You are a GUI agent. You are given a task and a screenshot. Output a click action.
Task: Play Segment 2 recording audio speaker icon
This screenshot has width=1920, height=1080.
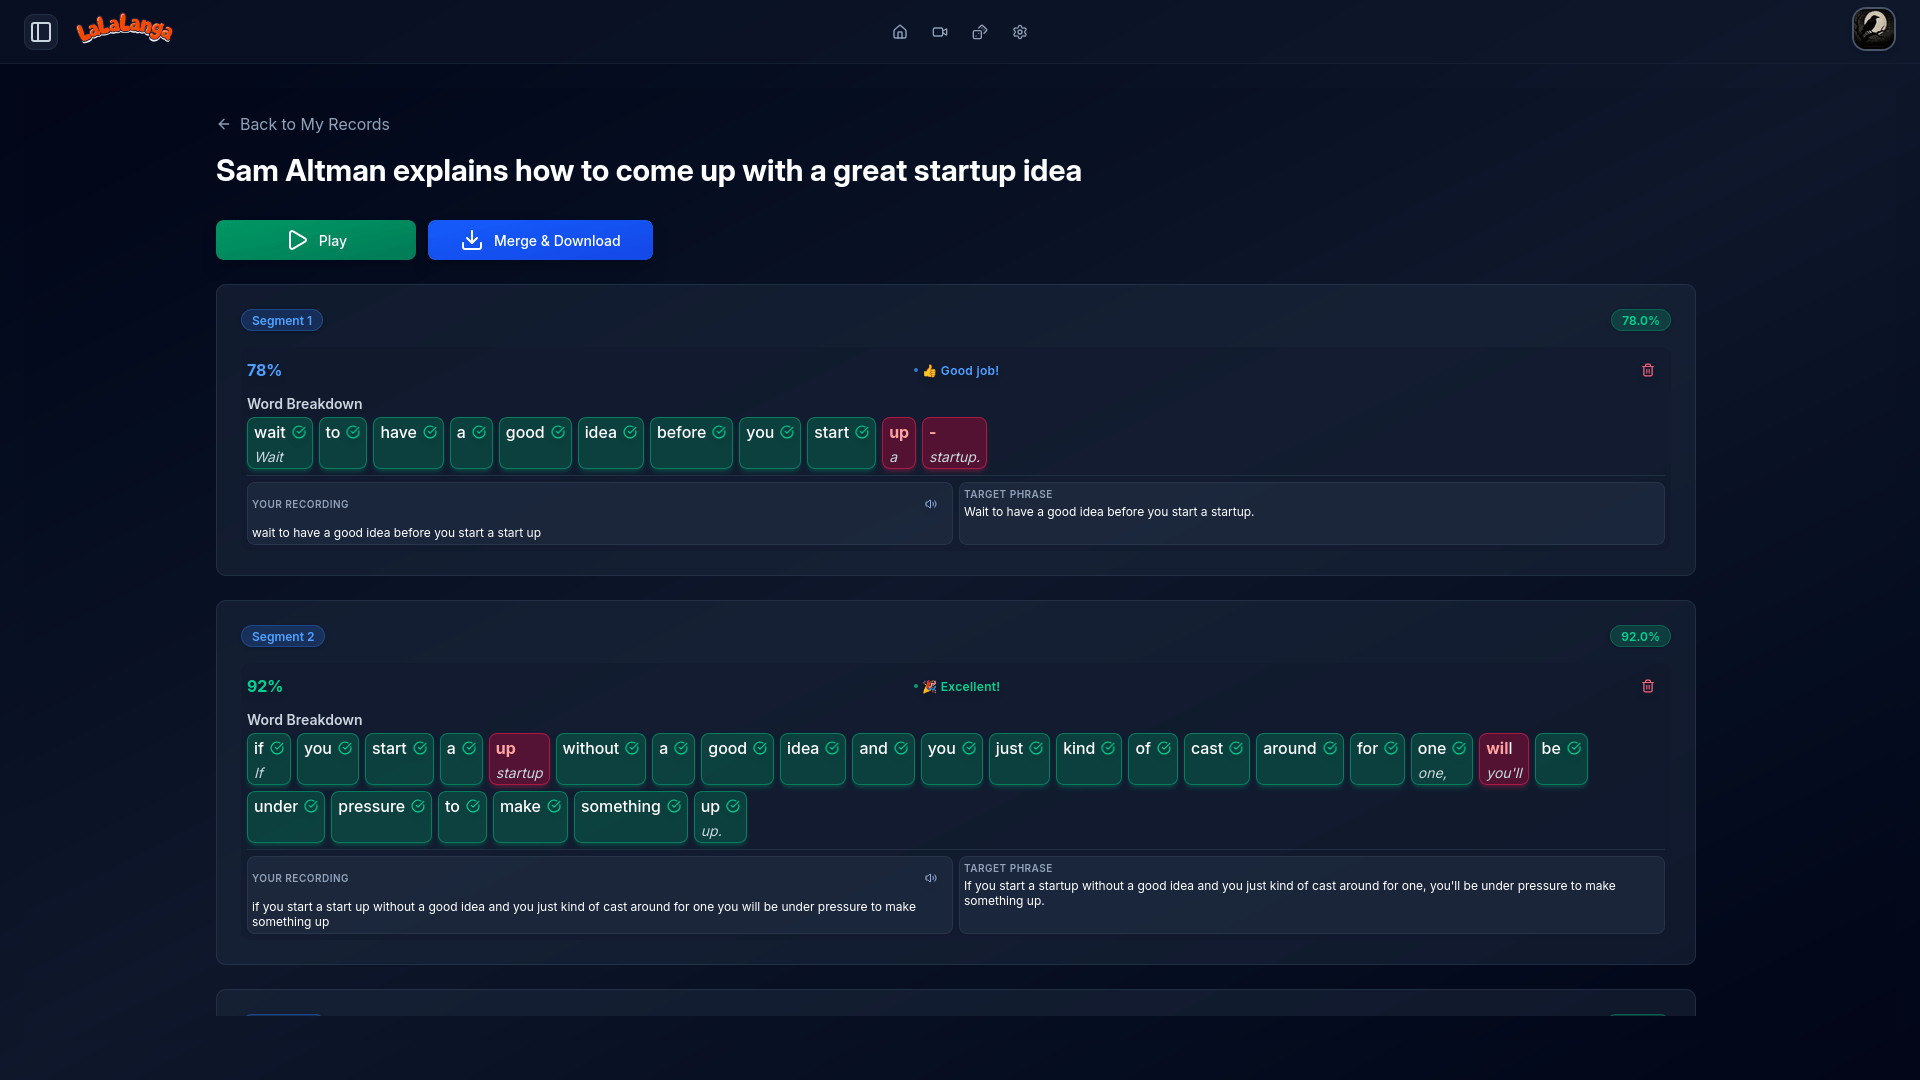(931, 878)
